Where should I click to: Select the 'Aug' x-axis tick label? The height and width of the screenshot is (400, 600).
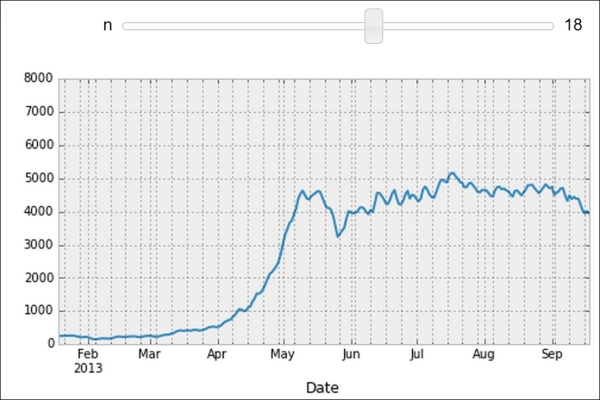tap(484, 354)
